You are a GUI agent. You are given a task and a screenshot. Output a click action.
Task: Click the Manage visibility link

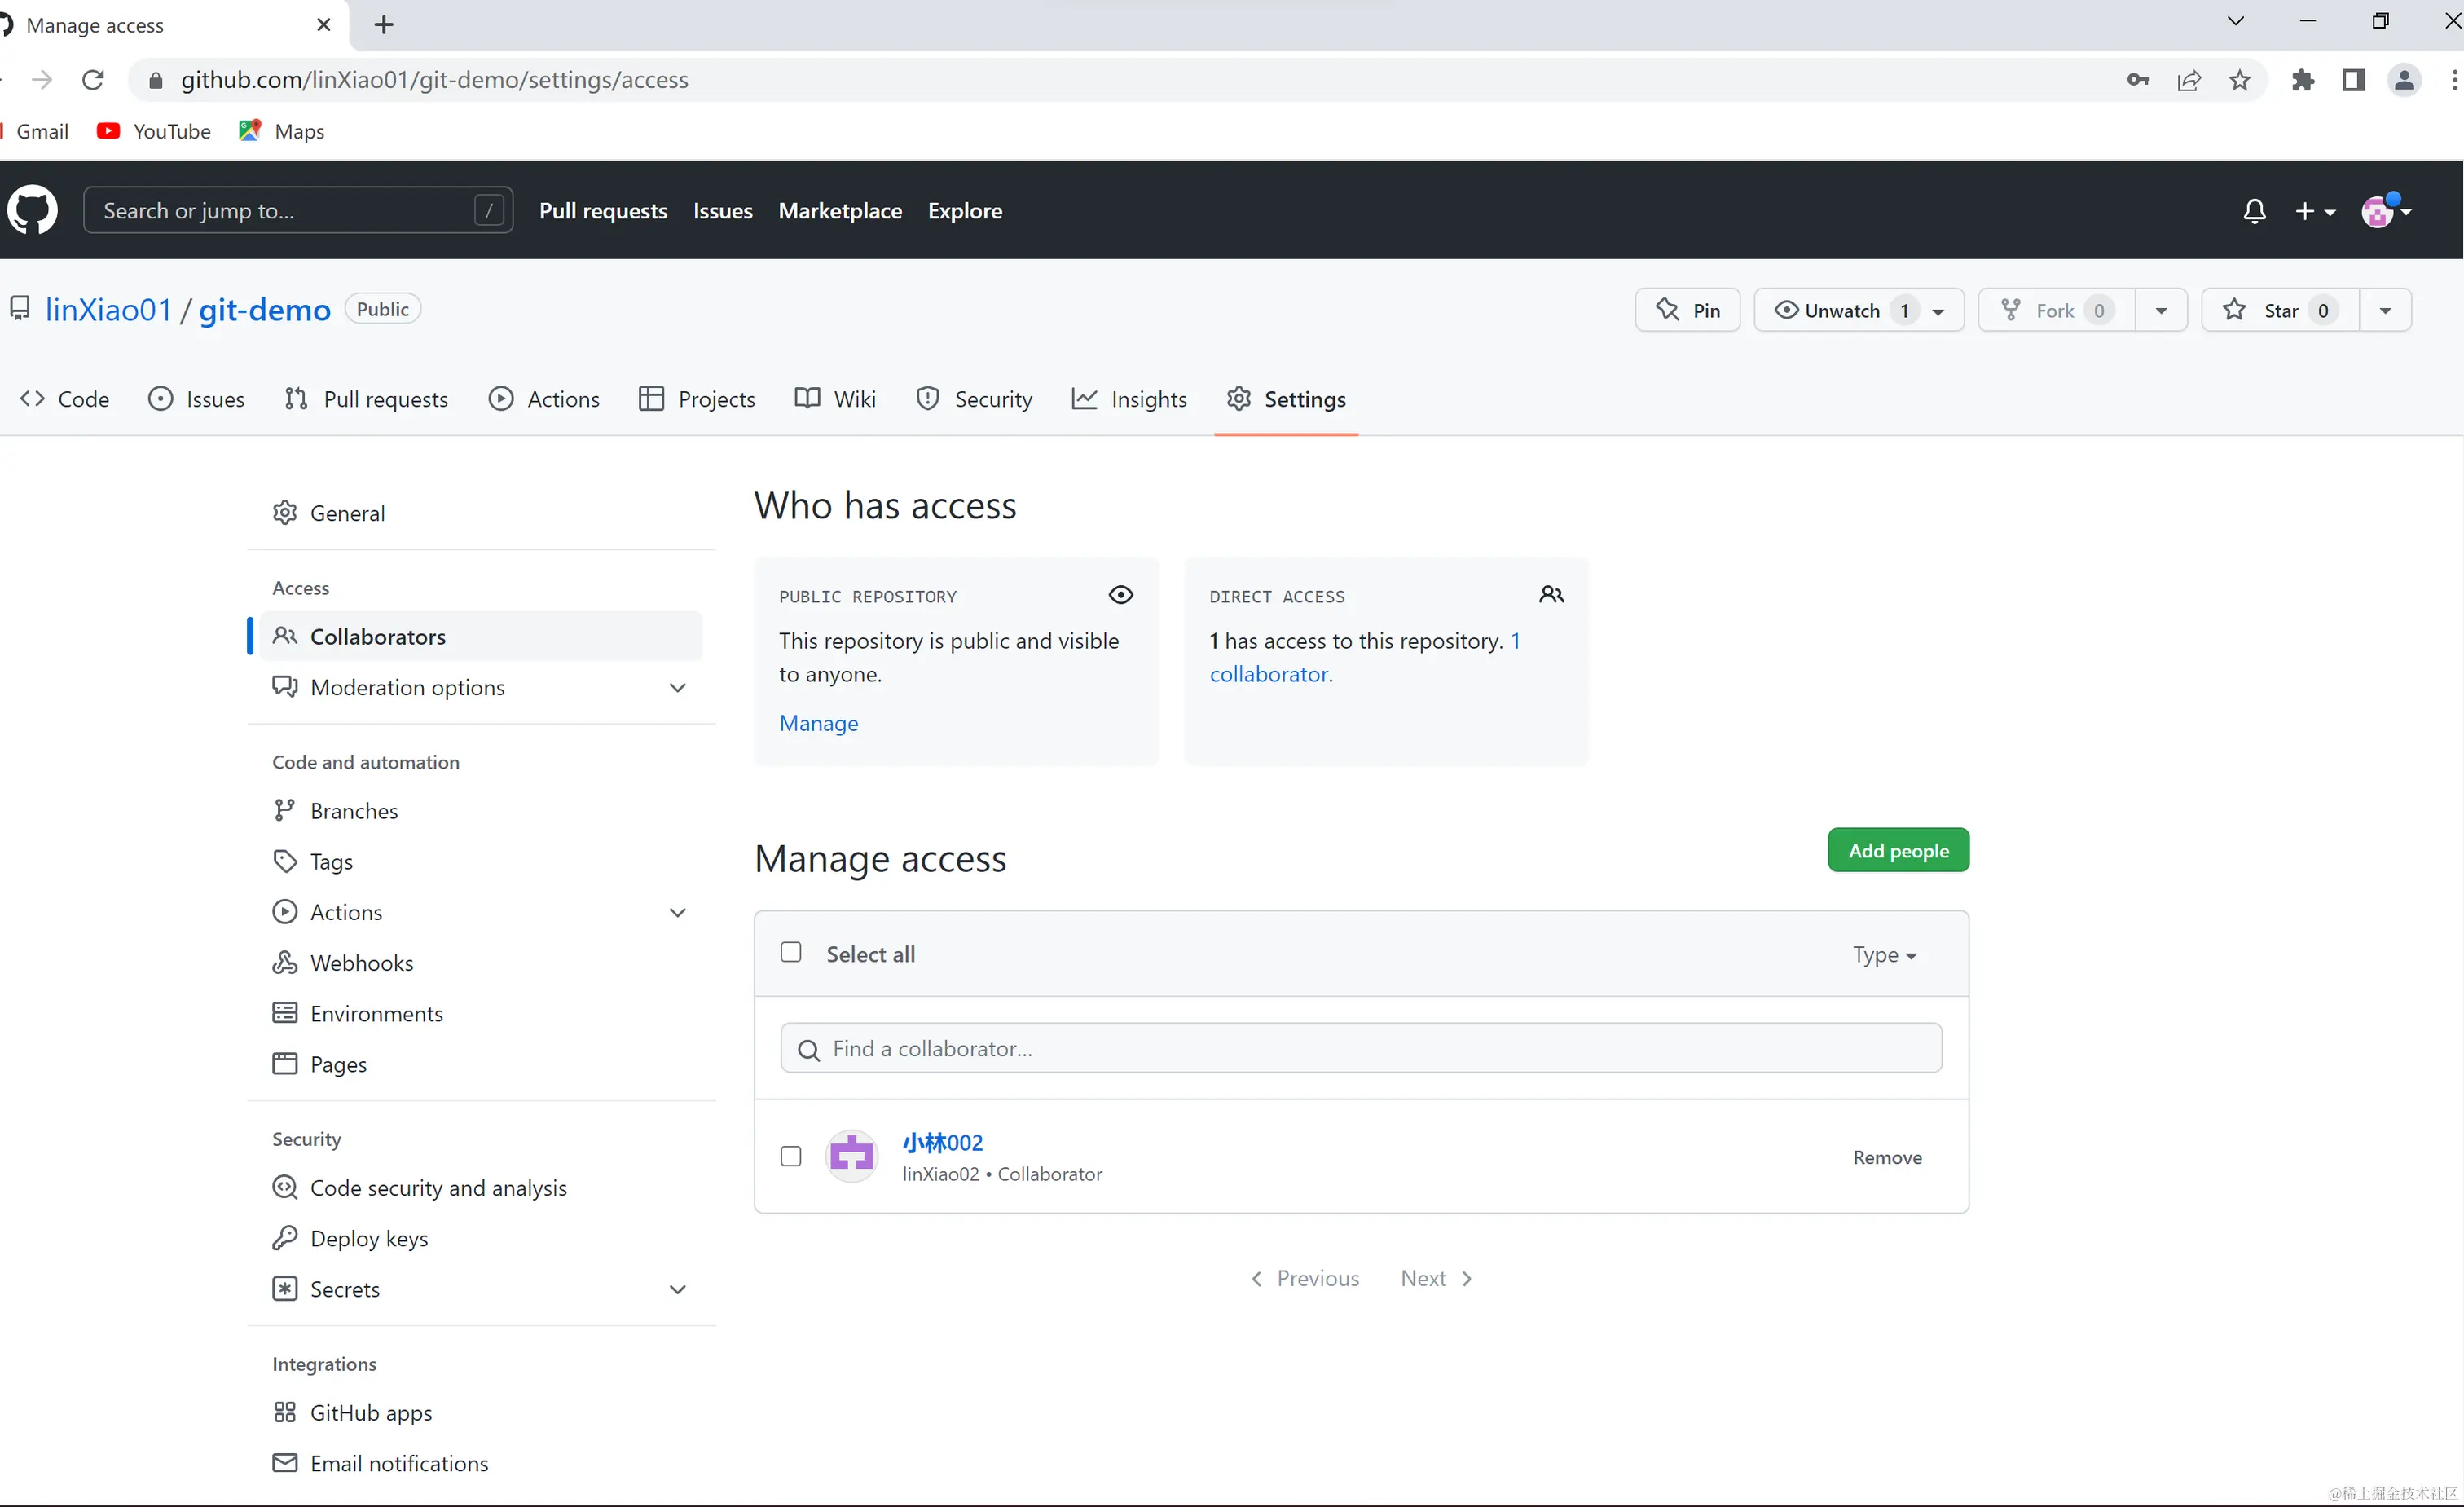coord(818,723)
